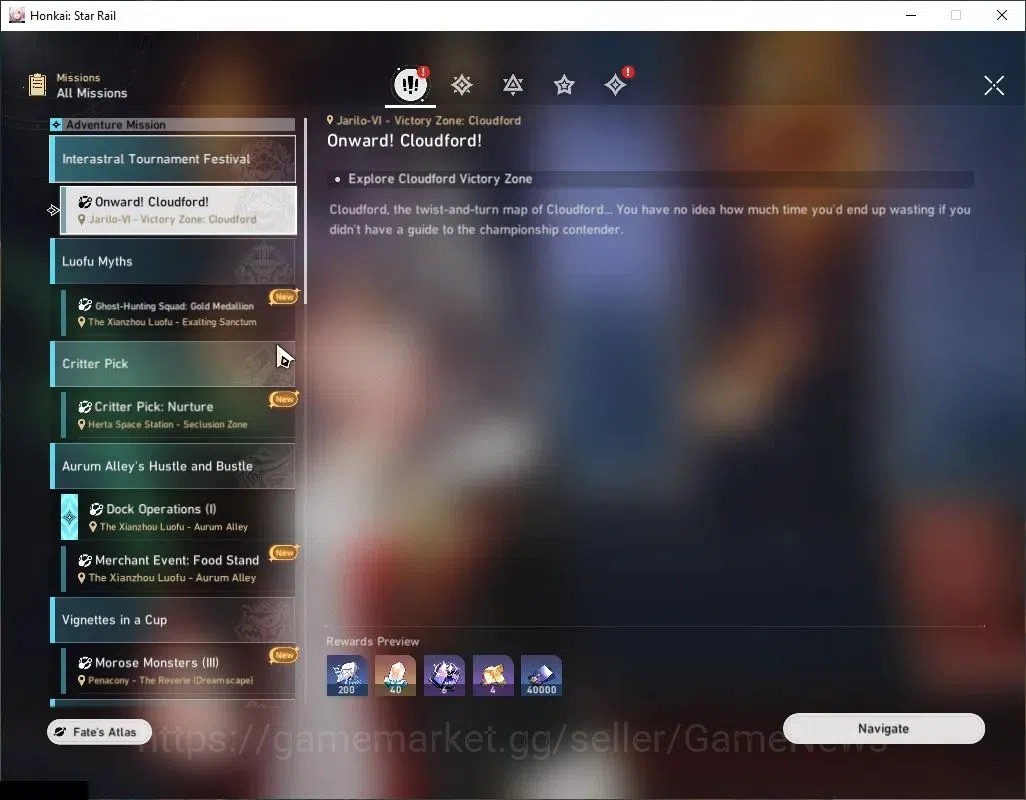1026x800 pixels.
Task: Open the triangle-star mission category tab
Action: click(513, 84)
